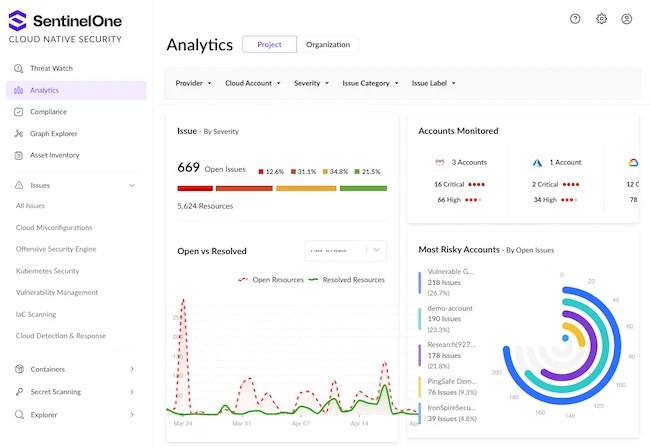This screenshot has height=447, width=650.
Task: Select the Compliance checkbox icon in sidebar
Action: [x=19, y=112]
